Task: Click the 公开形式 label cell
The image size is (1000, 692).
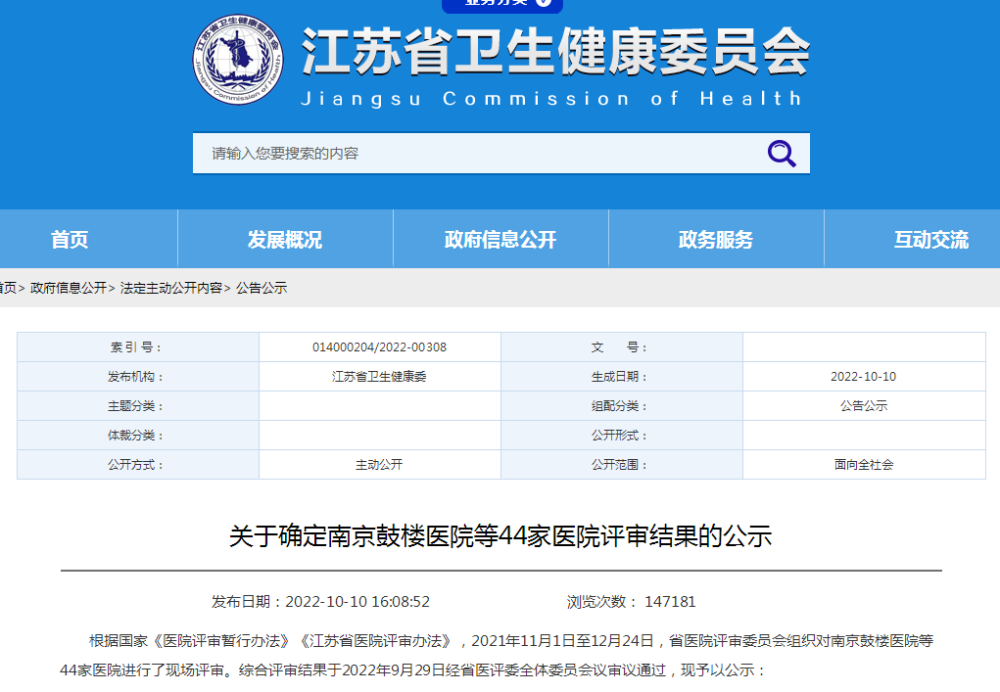Action: (622, 436)
